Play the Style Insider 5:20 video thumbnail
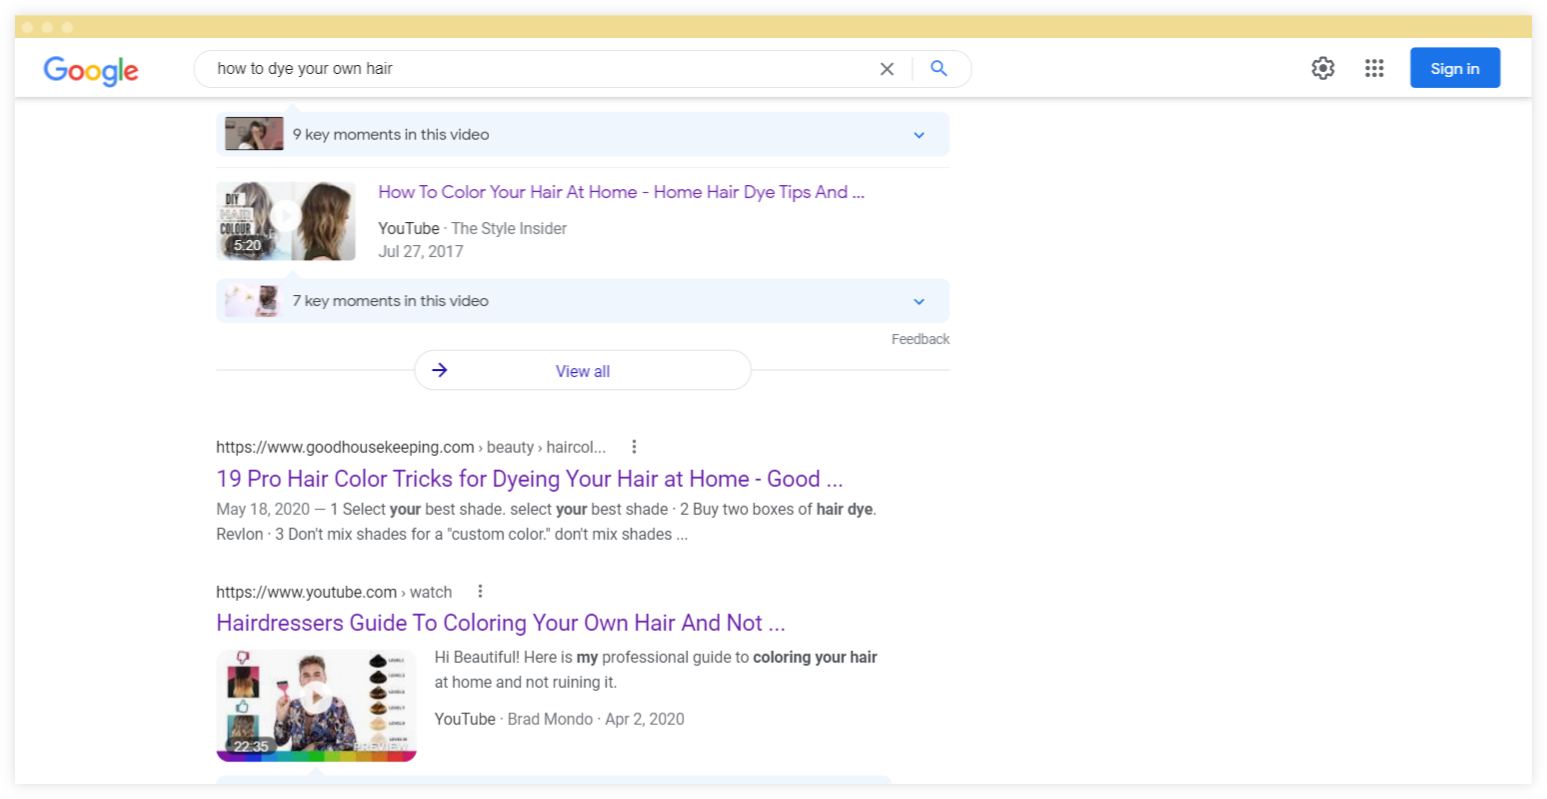 (286, 221)
